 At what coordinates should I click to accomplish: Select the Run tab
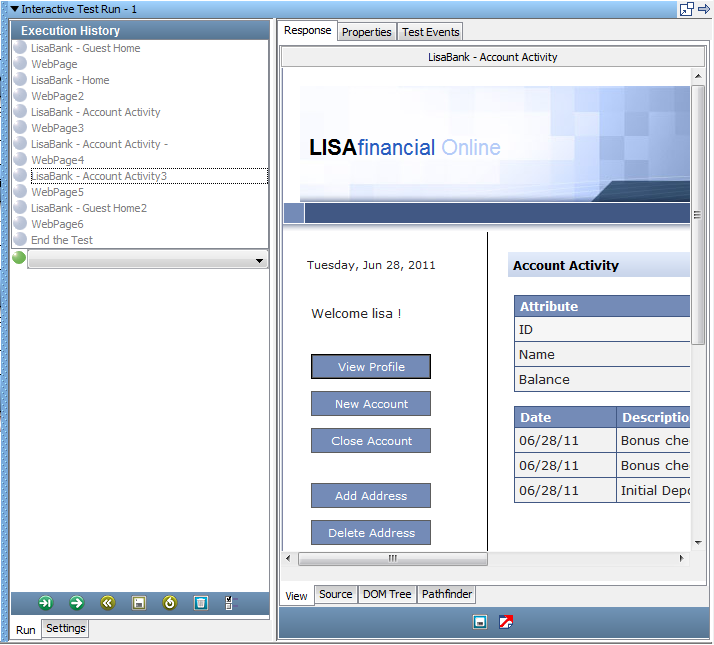26,630
